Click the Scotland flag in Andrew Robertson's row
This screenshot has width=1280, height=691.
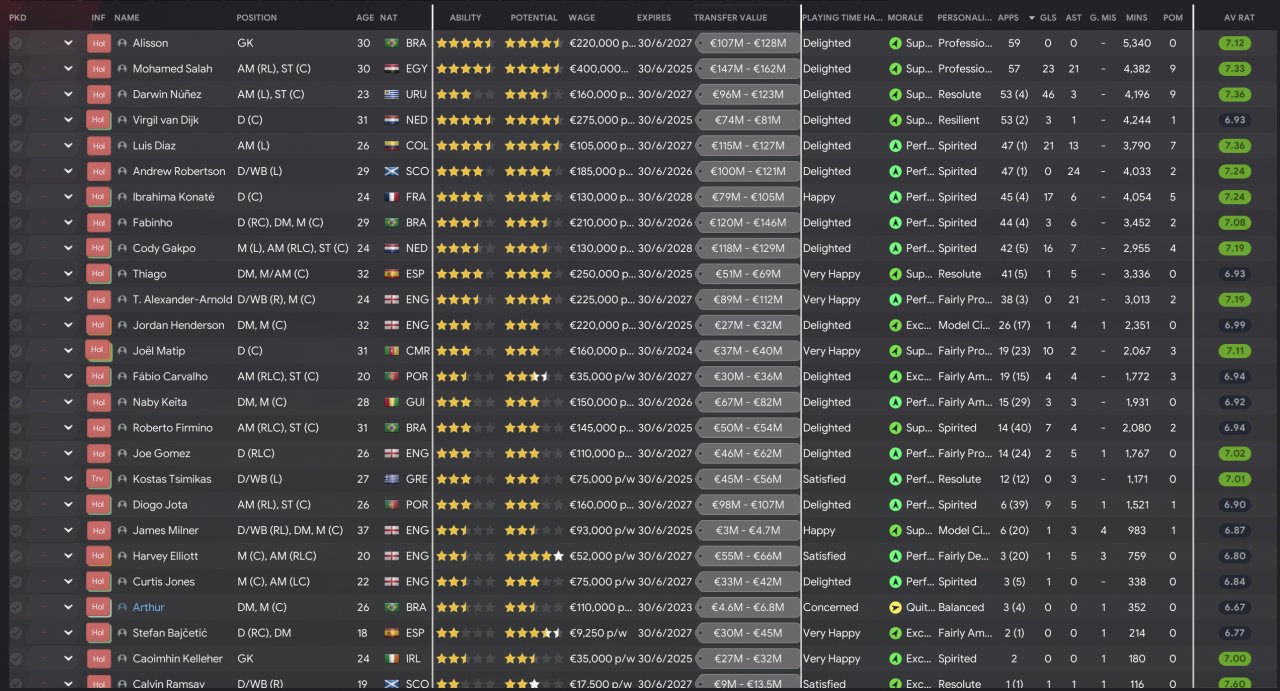tap(391, 172)
